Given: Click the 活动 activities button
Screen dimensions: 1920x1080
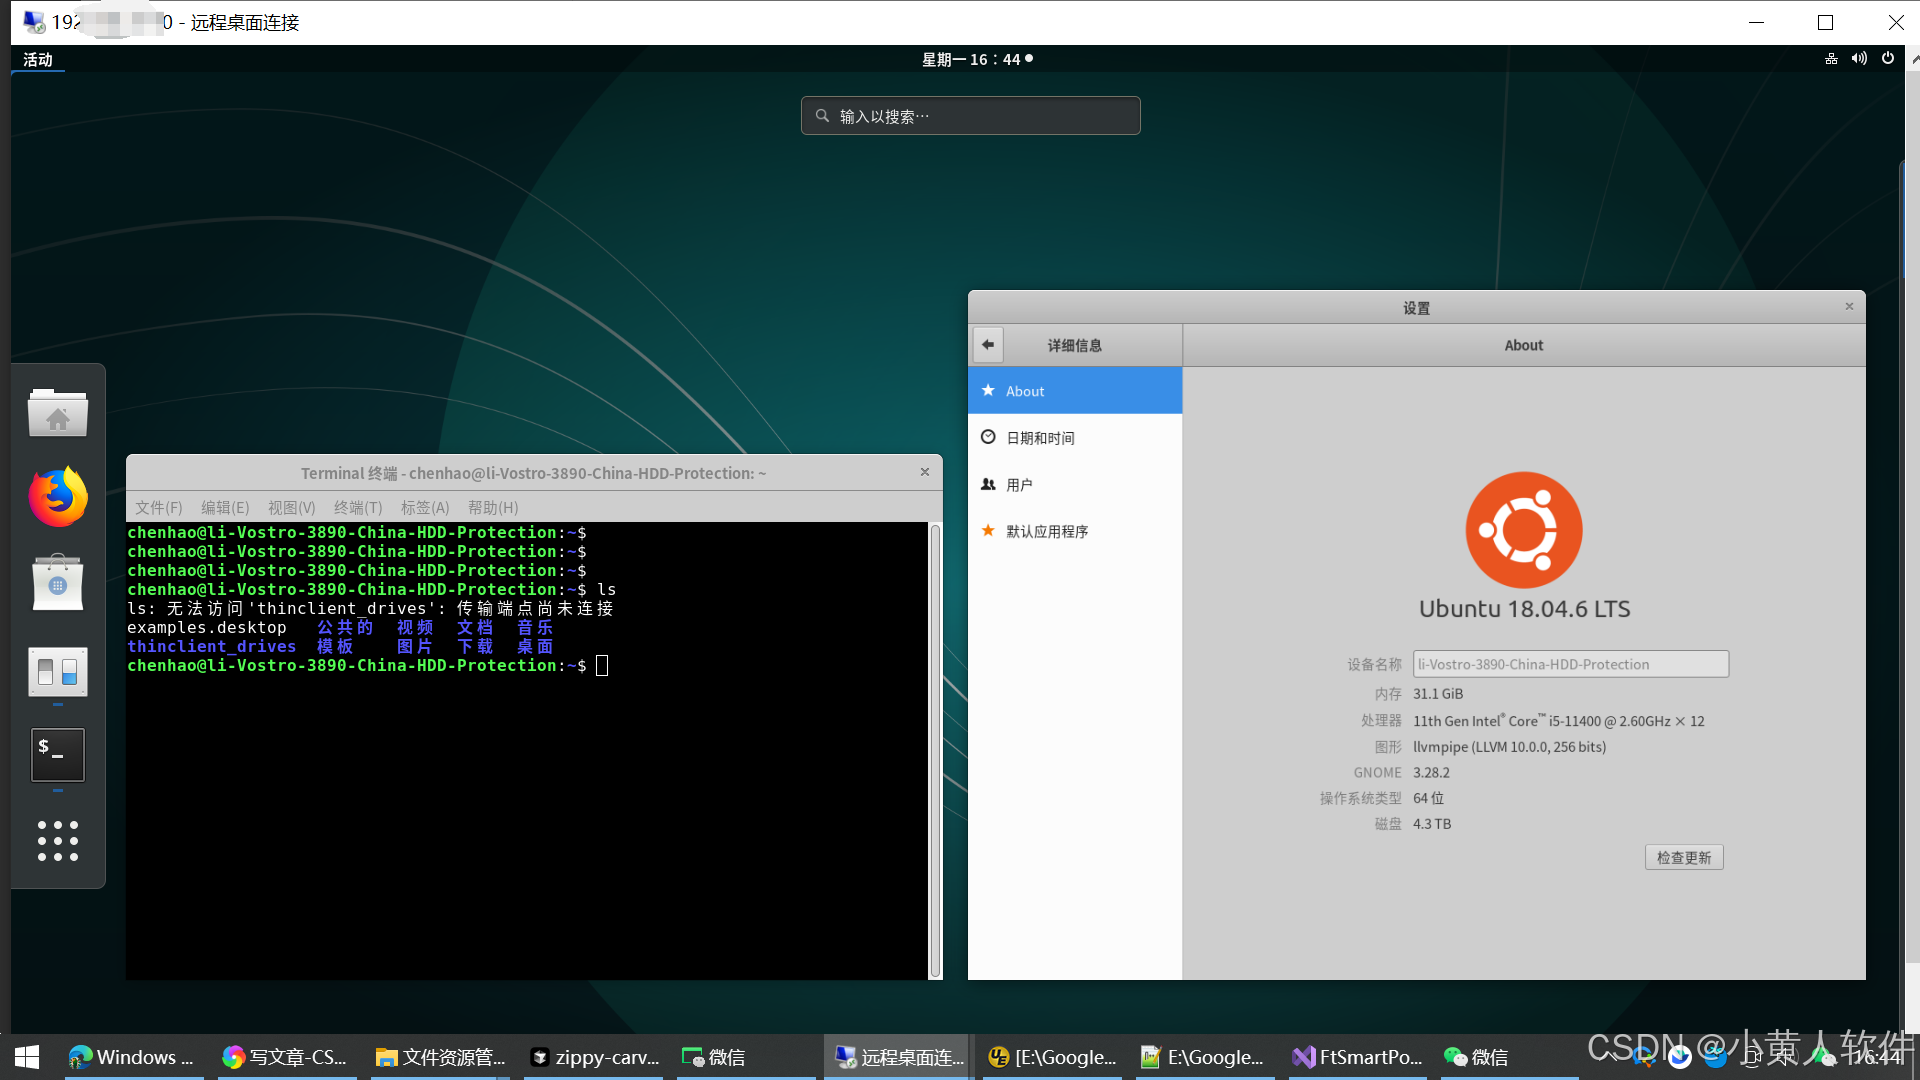Looking at the screenshot, I should coord(38,60).
